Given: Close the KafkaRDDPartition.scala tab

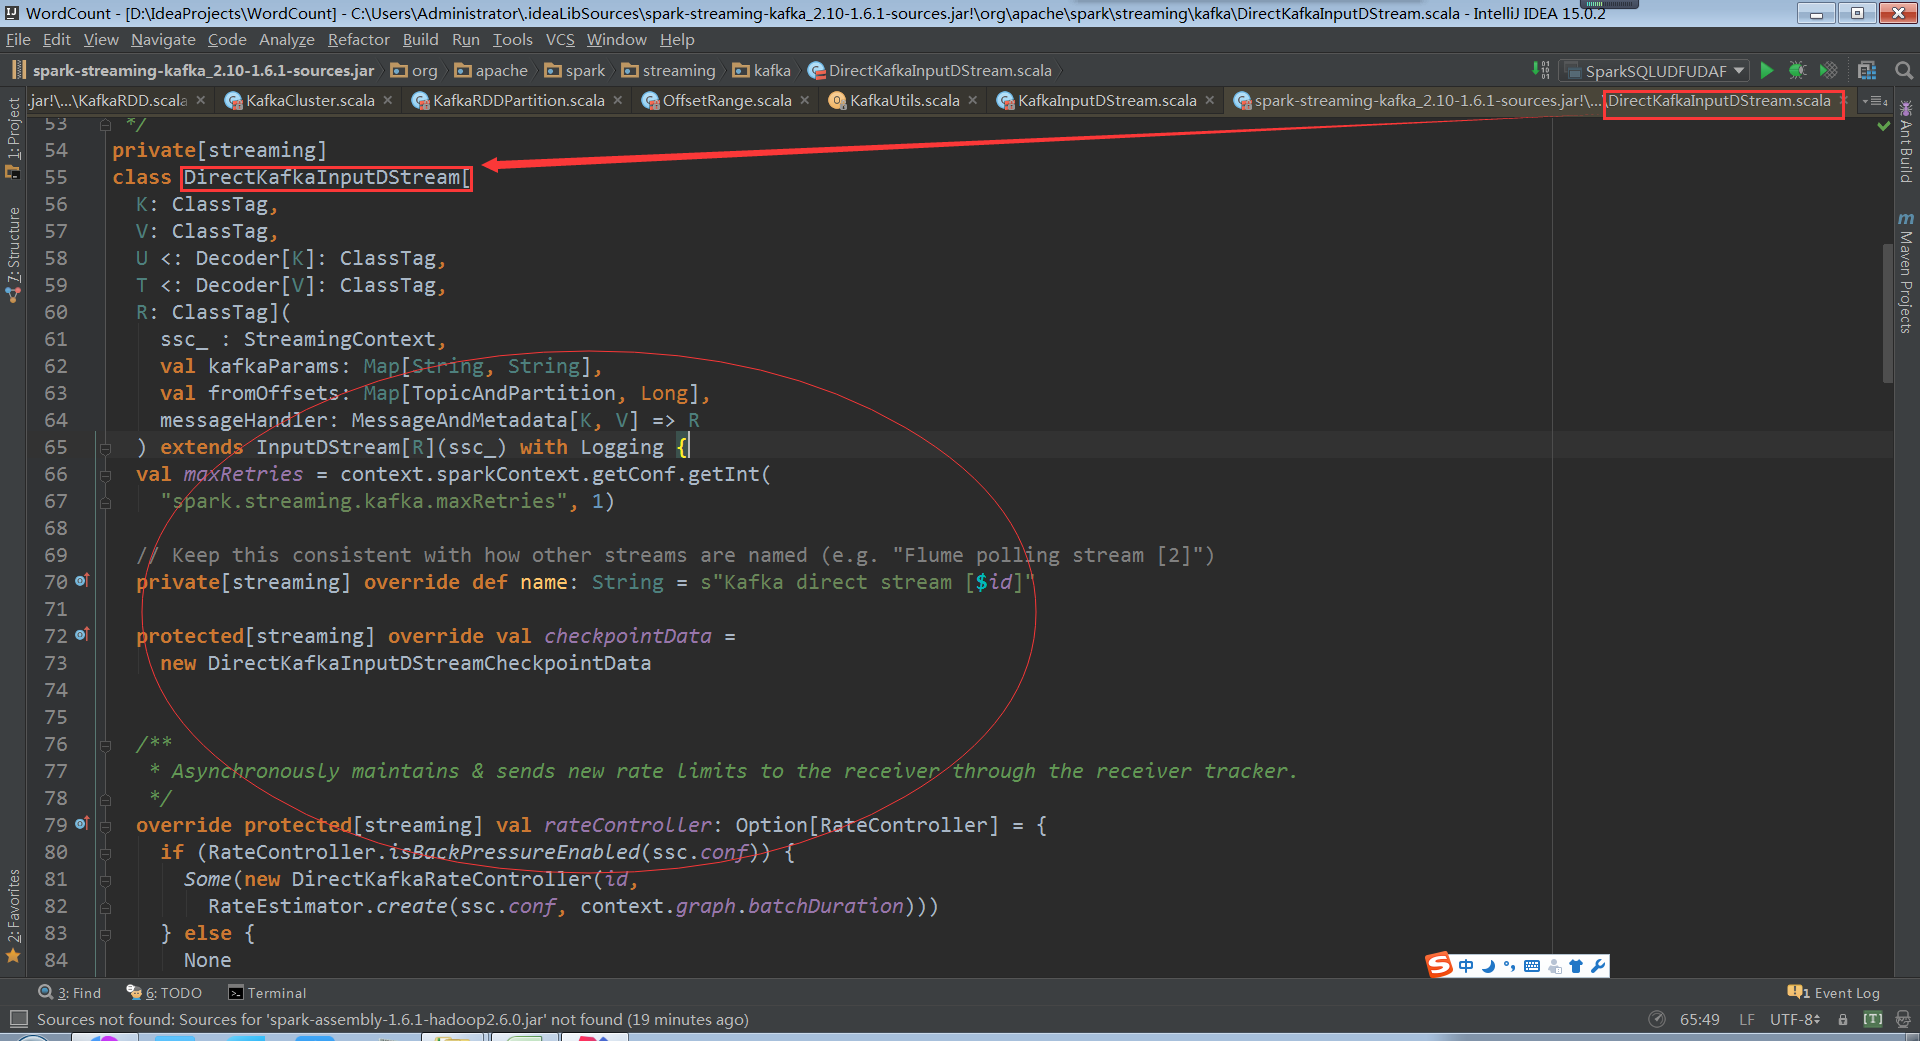Looking at the screenshot, I should tap(618, 100).
